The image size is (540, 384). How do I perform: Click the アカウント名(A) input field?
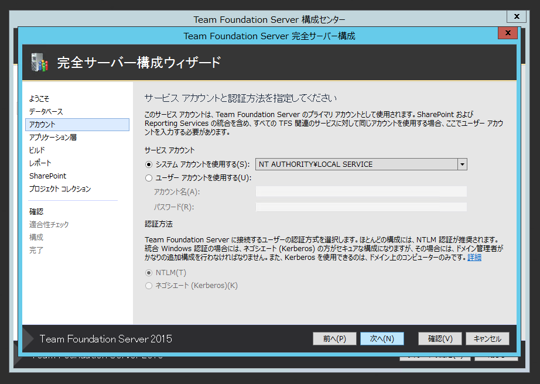pos(361,191)
